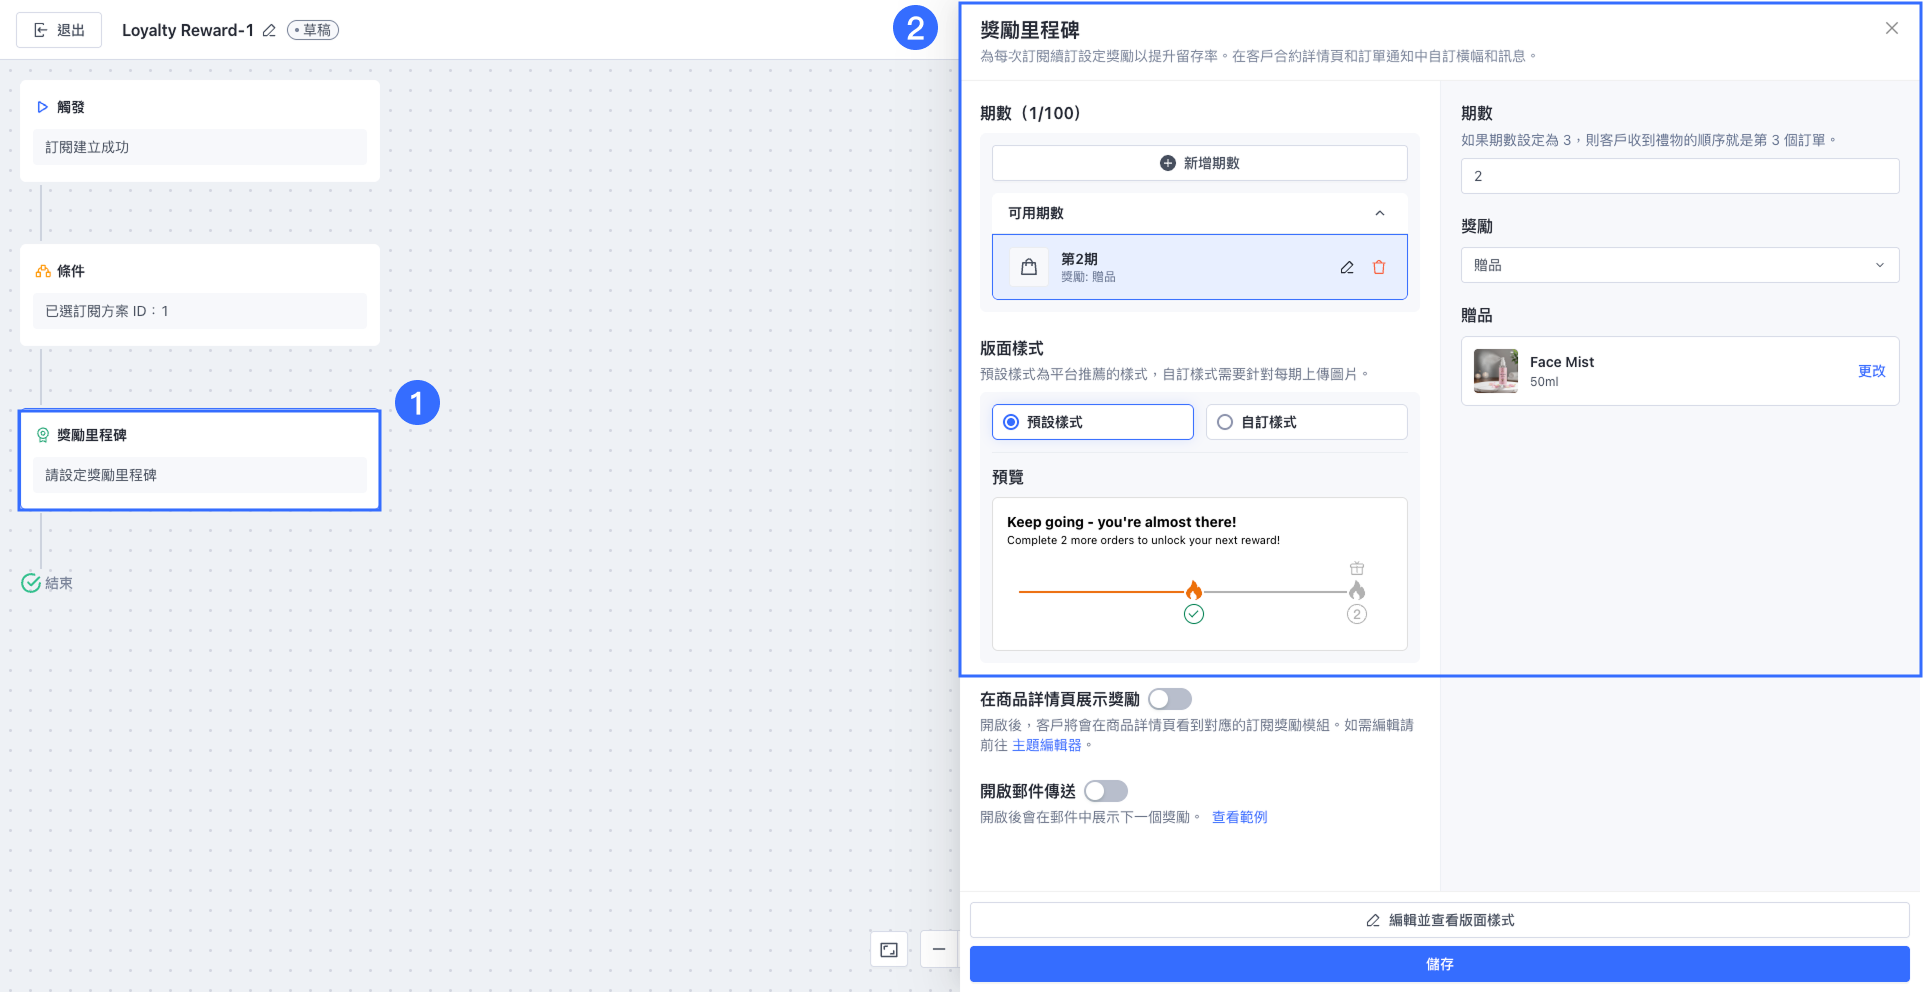The image size is (1923, 992).
Task: Click the 更改 link for Face Mist
Action: click(x=1871, y=371)
